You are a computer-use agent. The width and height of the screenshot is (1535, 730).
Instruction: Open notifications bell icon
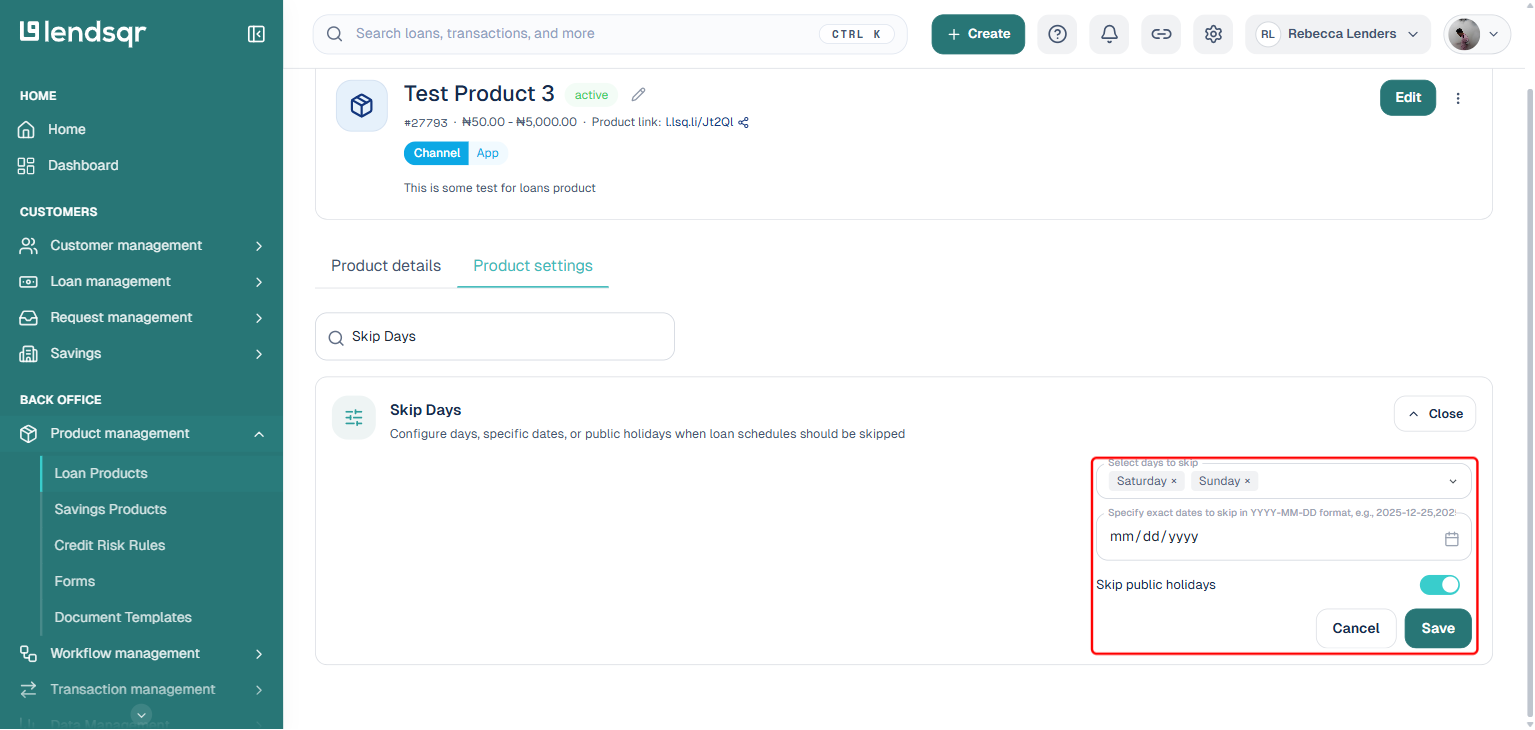(1109, 34)
